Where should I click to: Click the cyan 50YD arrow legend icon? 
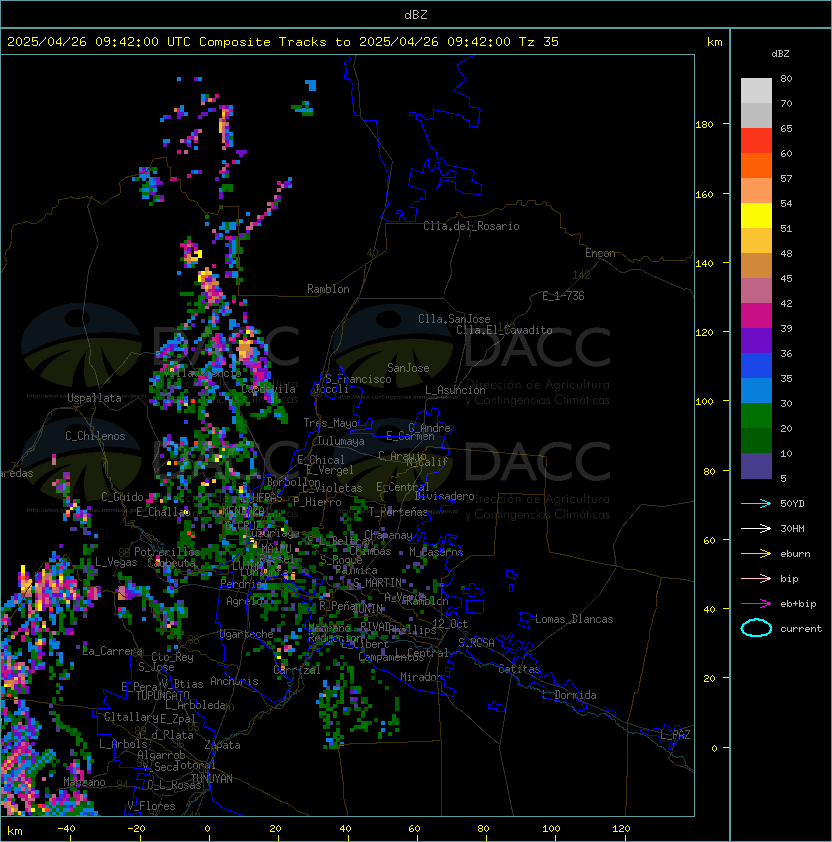click(756, 503)
